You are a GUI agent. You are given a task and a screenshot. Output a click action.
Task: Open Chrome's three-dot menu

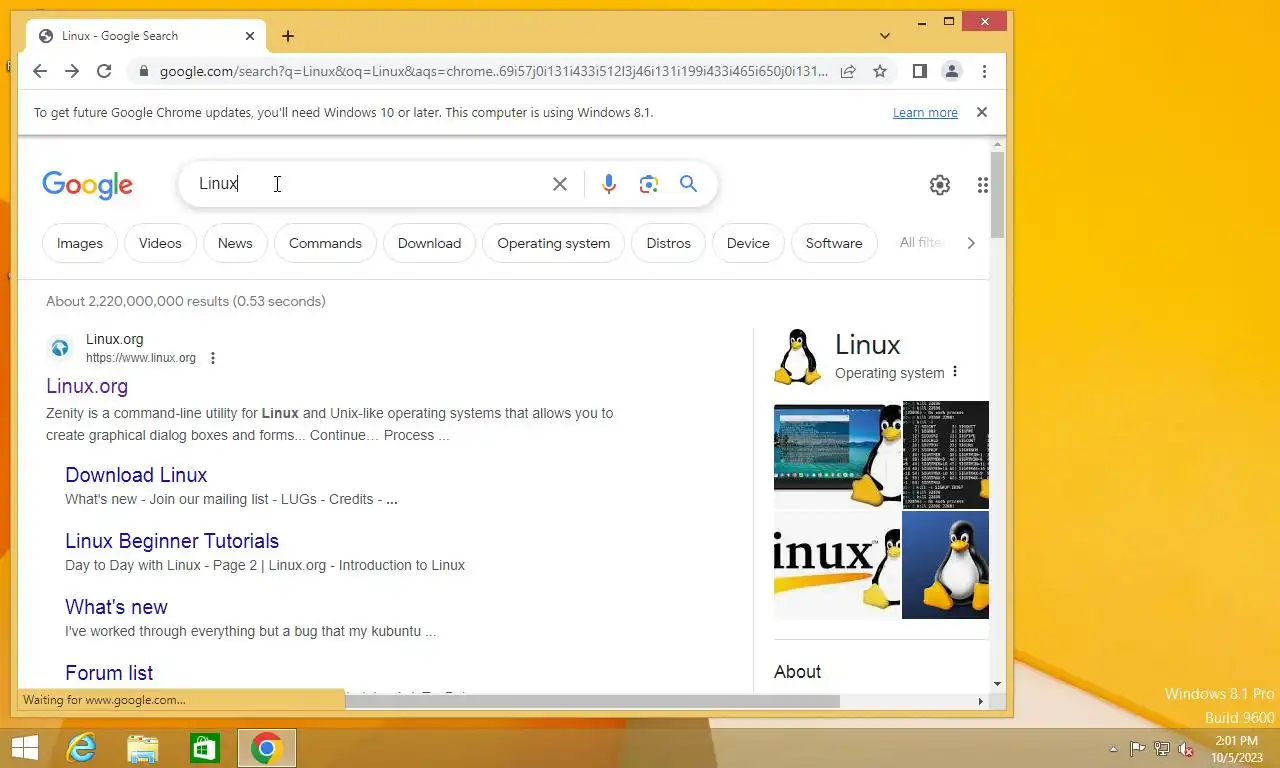(984, 71)
